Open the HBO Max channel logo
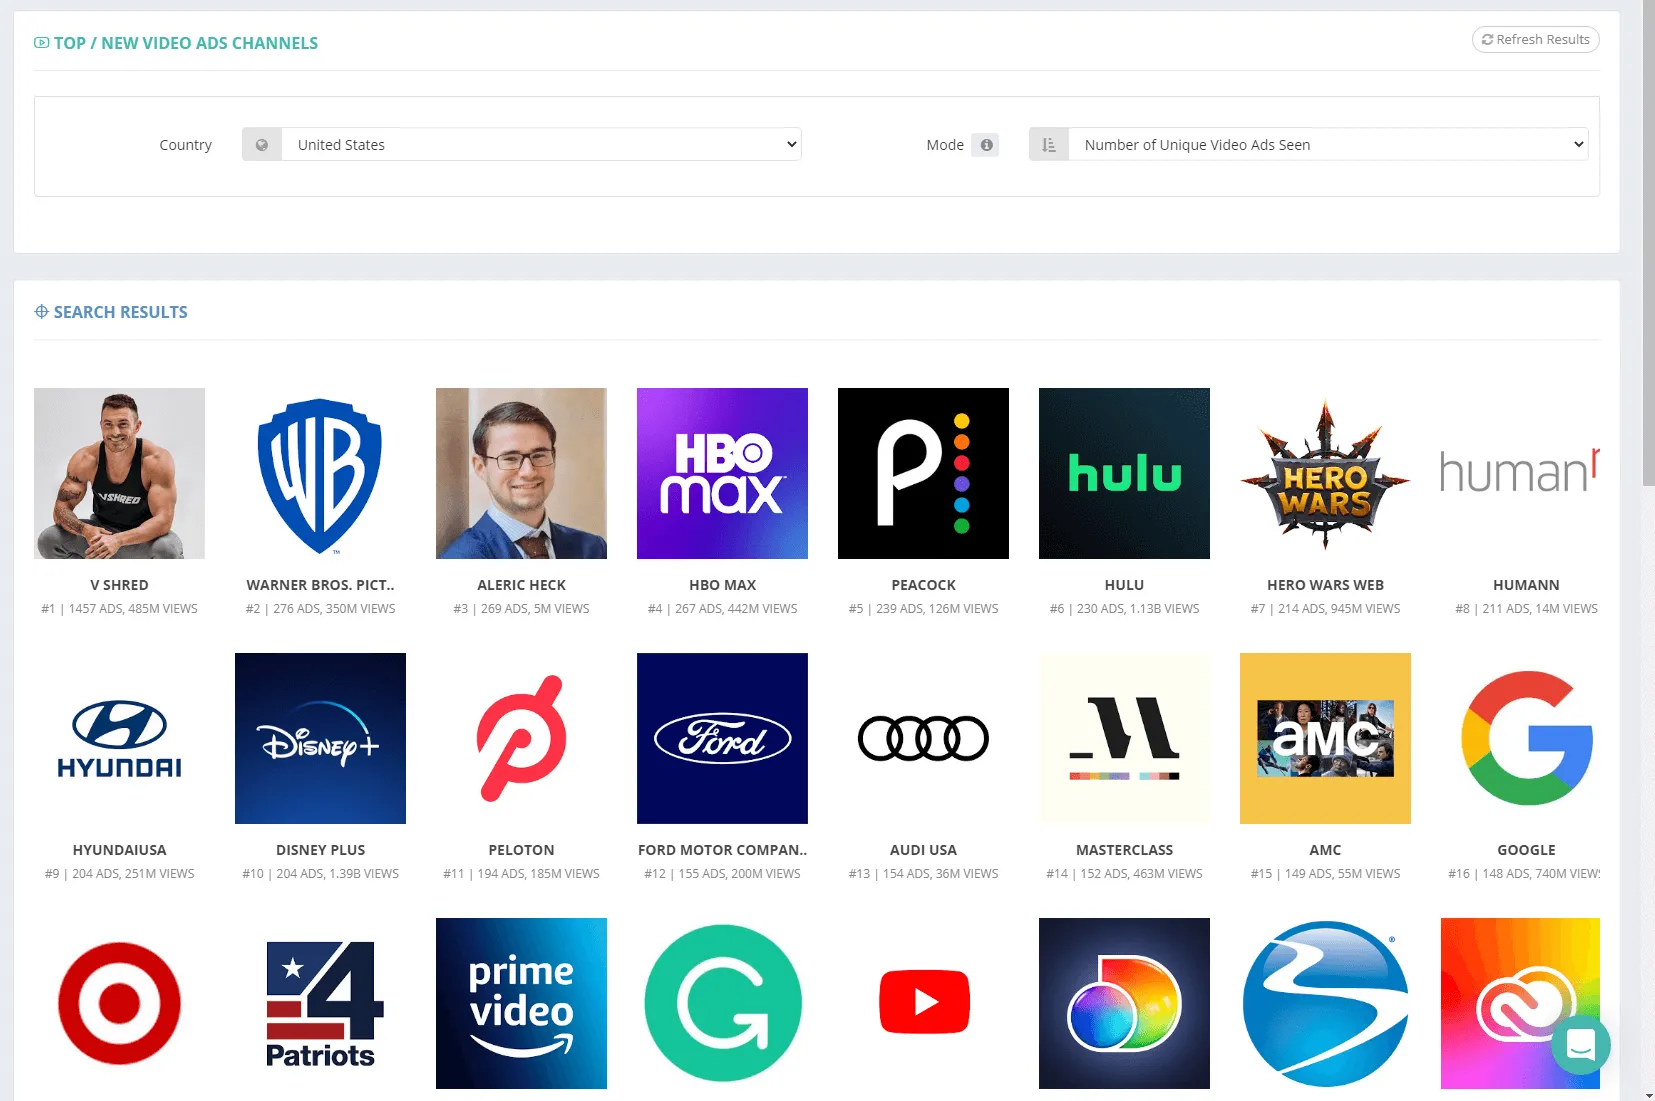Image resolution: width=1655 pixels, height=1101 pixels. tap(722, 473)
